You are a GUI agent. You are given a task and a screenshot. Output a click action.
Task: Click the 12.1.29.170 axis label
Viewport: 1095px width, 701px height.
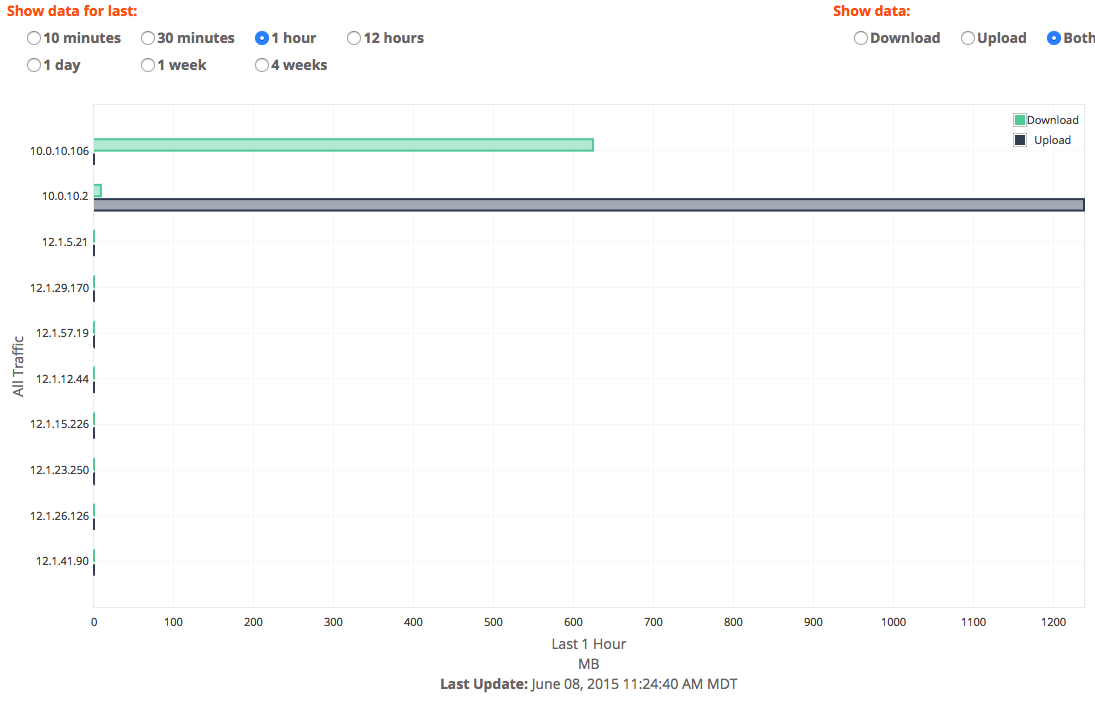click(x=60, y=288)
